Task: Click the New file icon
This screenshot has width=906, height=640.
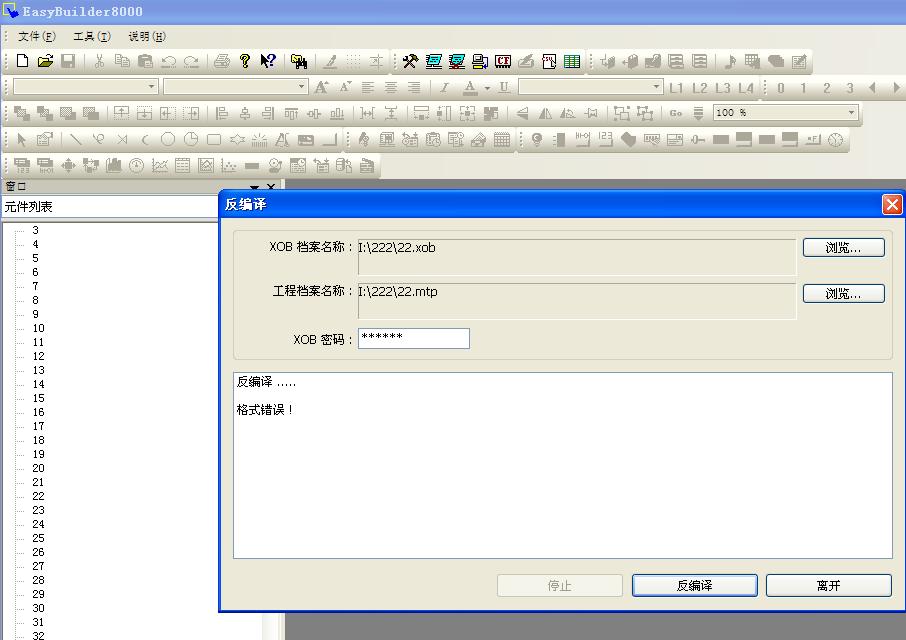Action: pos(22,61)
